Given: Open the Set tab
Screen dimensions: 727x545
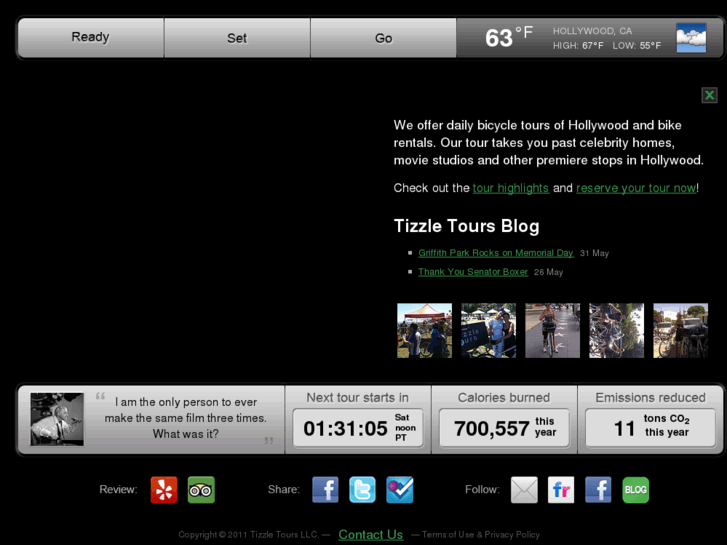Looking at the screenshot, I should coord(237,38).
